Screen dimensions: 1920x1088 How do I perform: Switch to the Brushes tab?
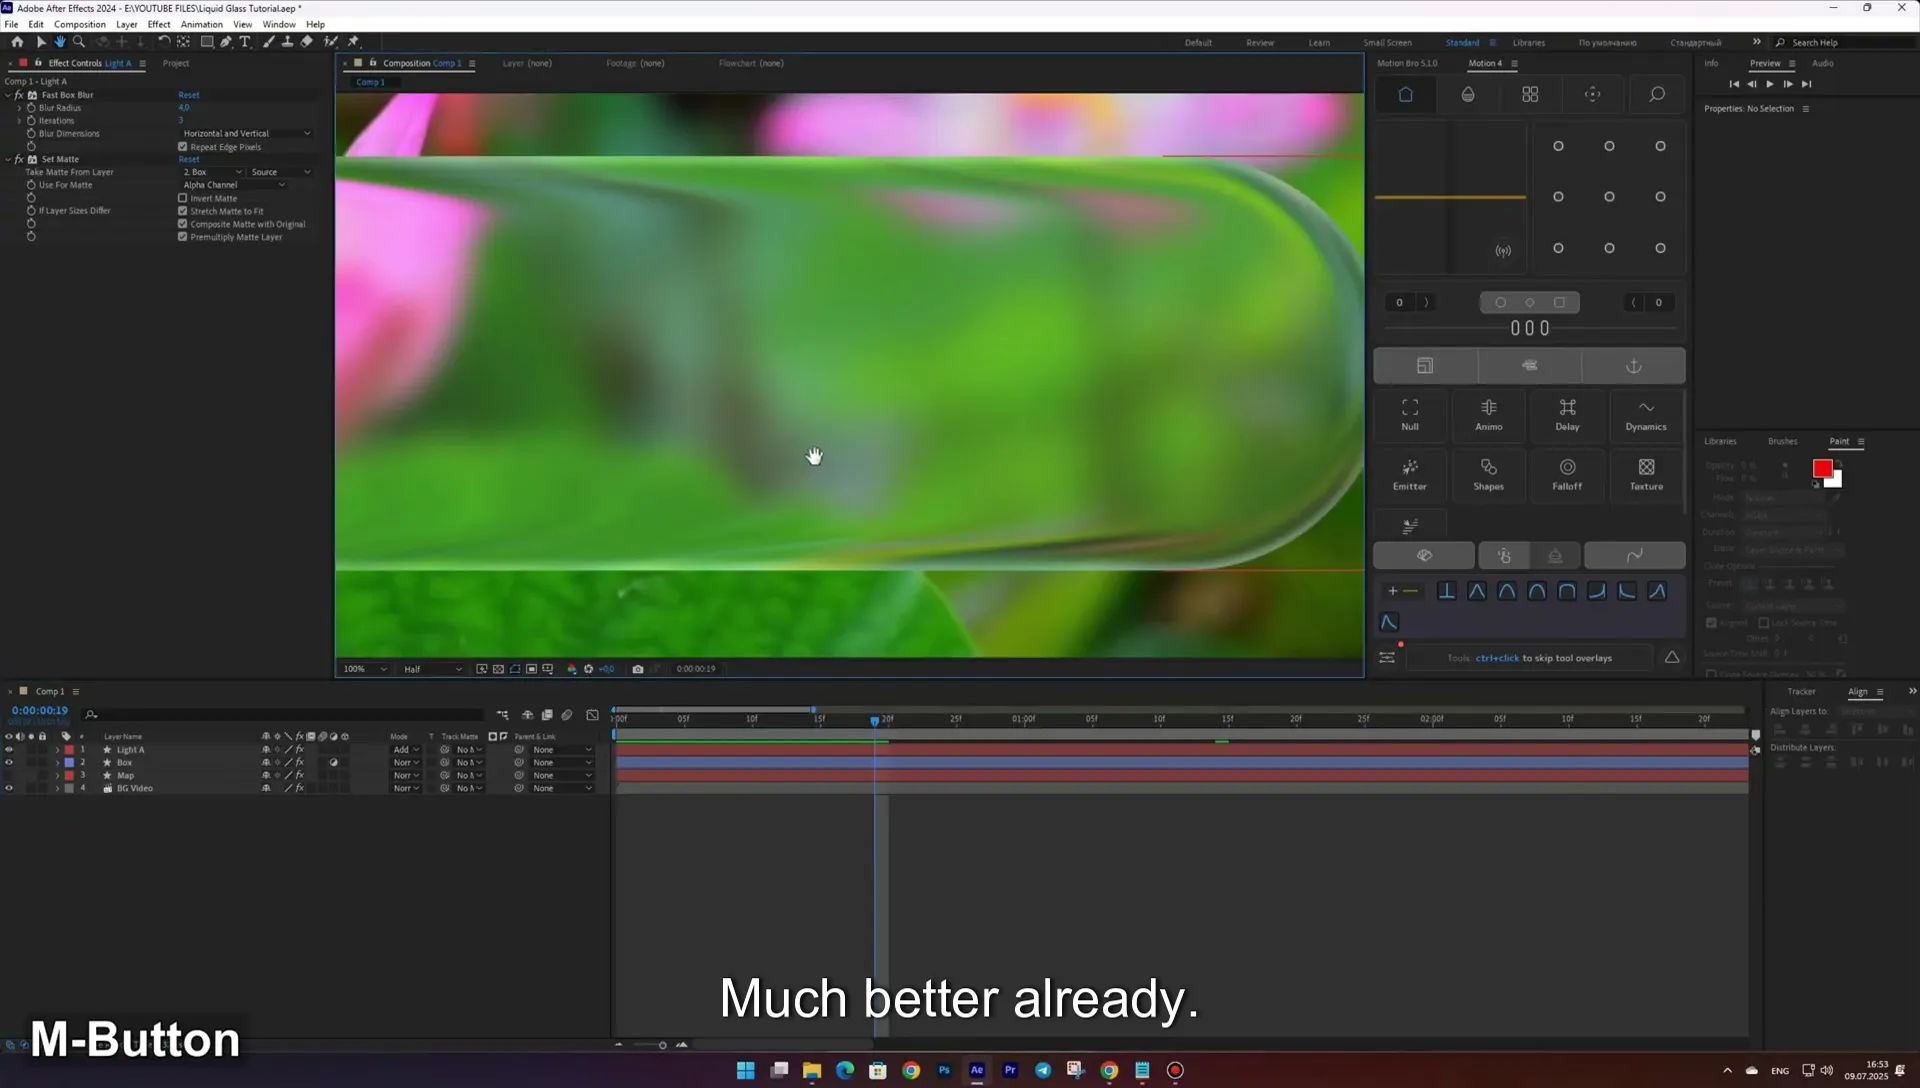[1782, 441]
